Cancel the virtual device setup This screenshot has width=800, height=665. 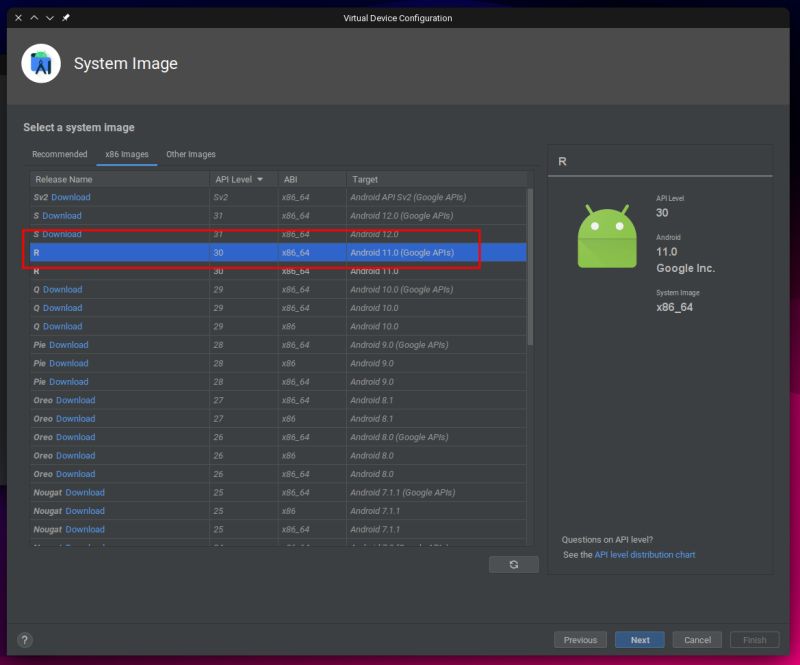pyautogui.click(x=697, y=639)
